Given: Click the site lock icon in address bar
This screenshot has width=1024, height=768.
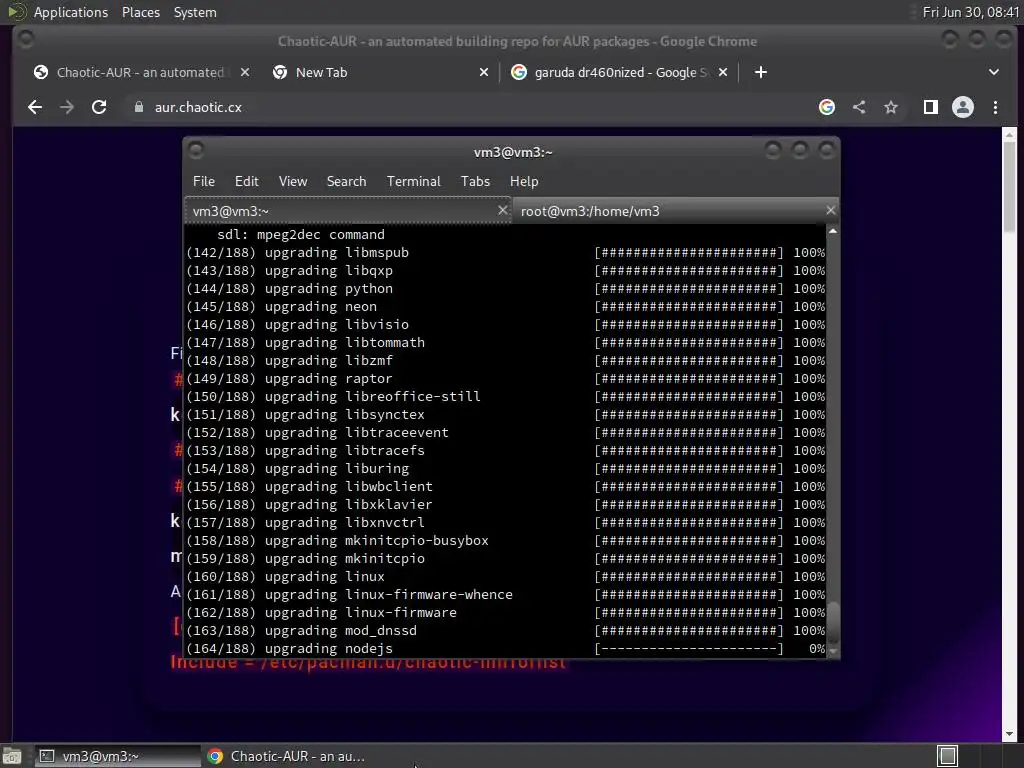Looking at the screenshot, I should pyautogui.click(x=138, y=107).
